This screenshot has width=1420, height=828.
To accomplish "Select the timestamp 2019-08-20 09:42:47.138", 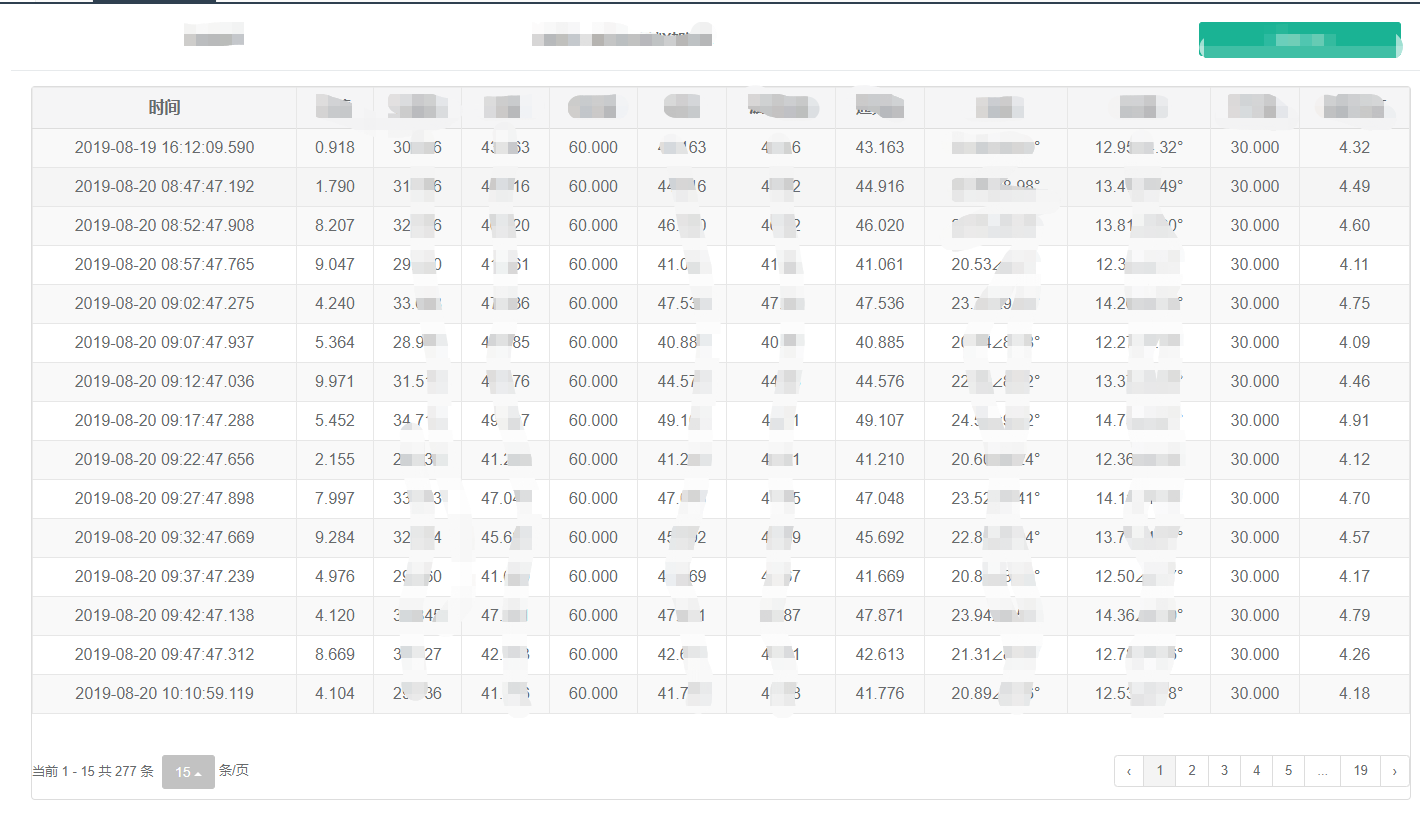I will [164, 615].
